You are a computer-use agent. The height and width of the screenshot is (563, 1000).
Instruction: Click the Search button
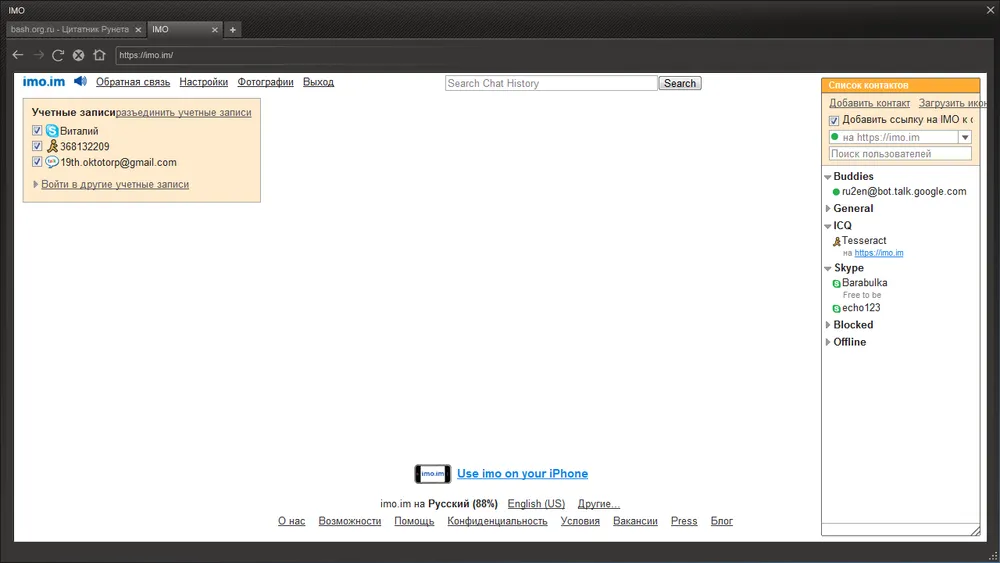point(680,83)
